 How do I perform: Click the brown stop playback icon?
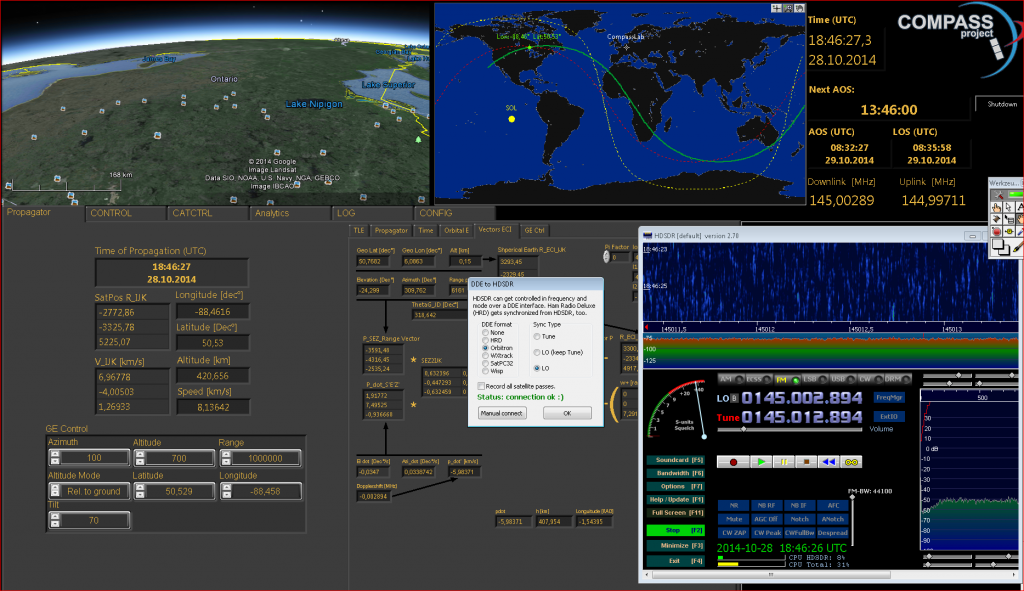806,462
